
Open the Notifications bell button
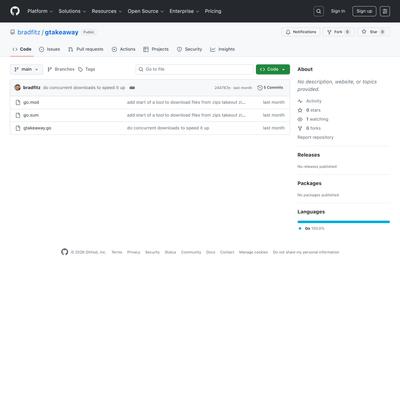(301, 32)
